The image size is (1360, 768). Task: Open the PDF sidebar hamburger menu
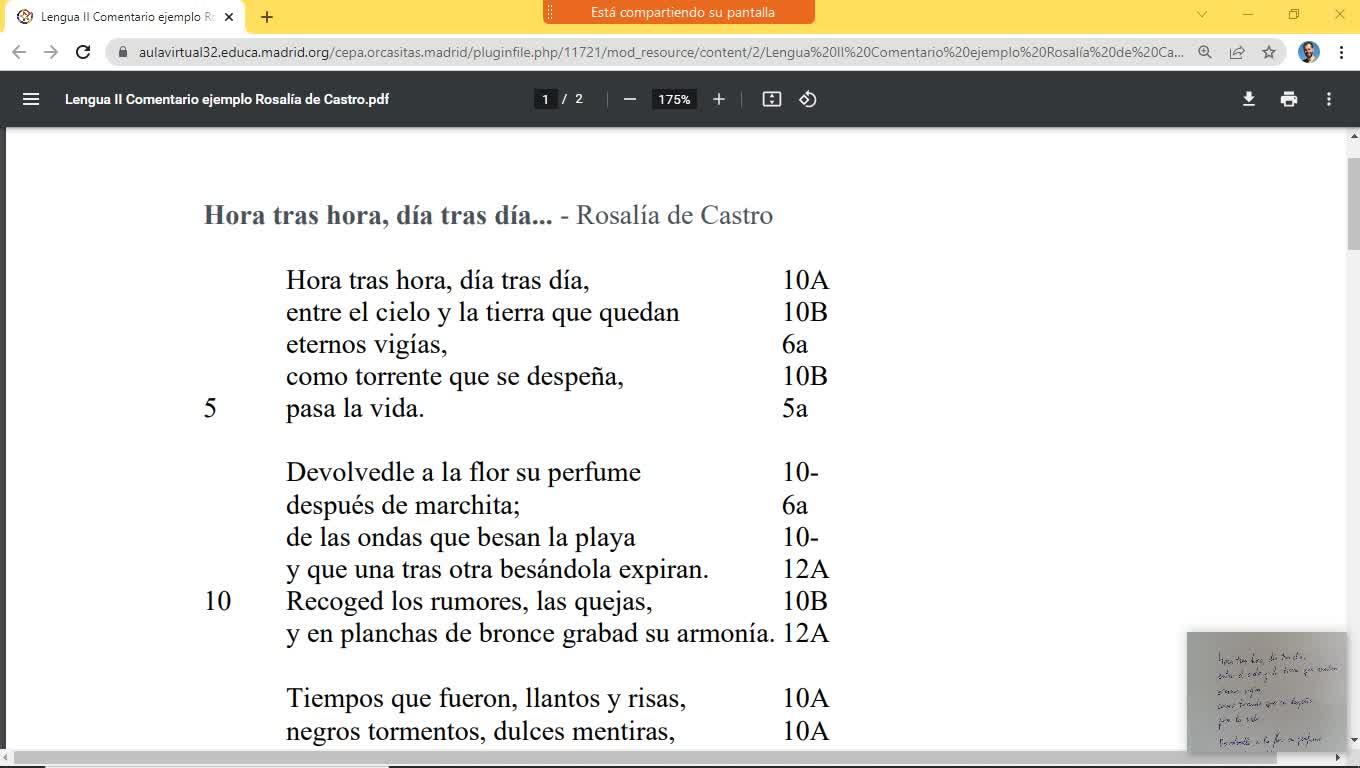point(31,99)
